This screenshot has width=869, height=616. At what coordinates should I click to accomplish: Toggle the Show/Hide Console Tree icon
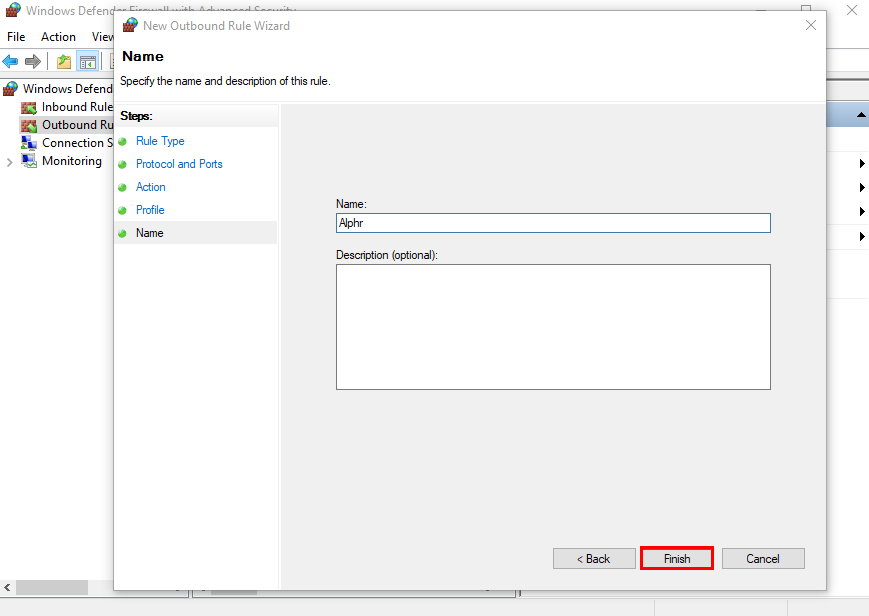pos(88,61)
